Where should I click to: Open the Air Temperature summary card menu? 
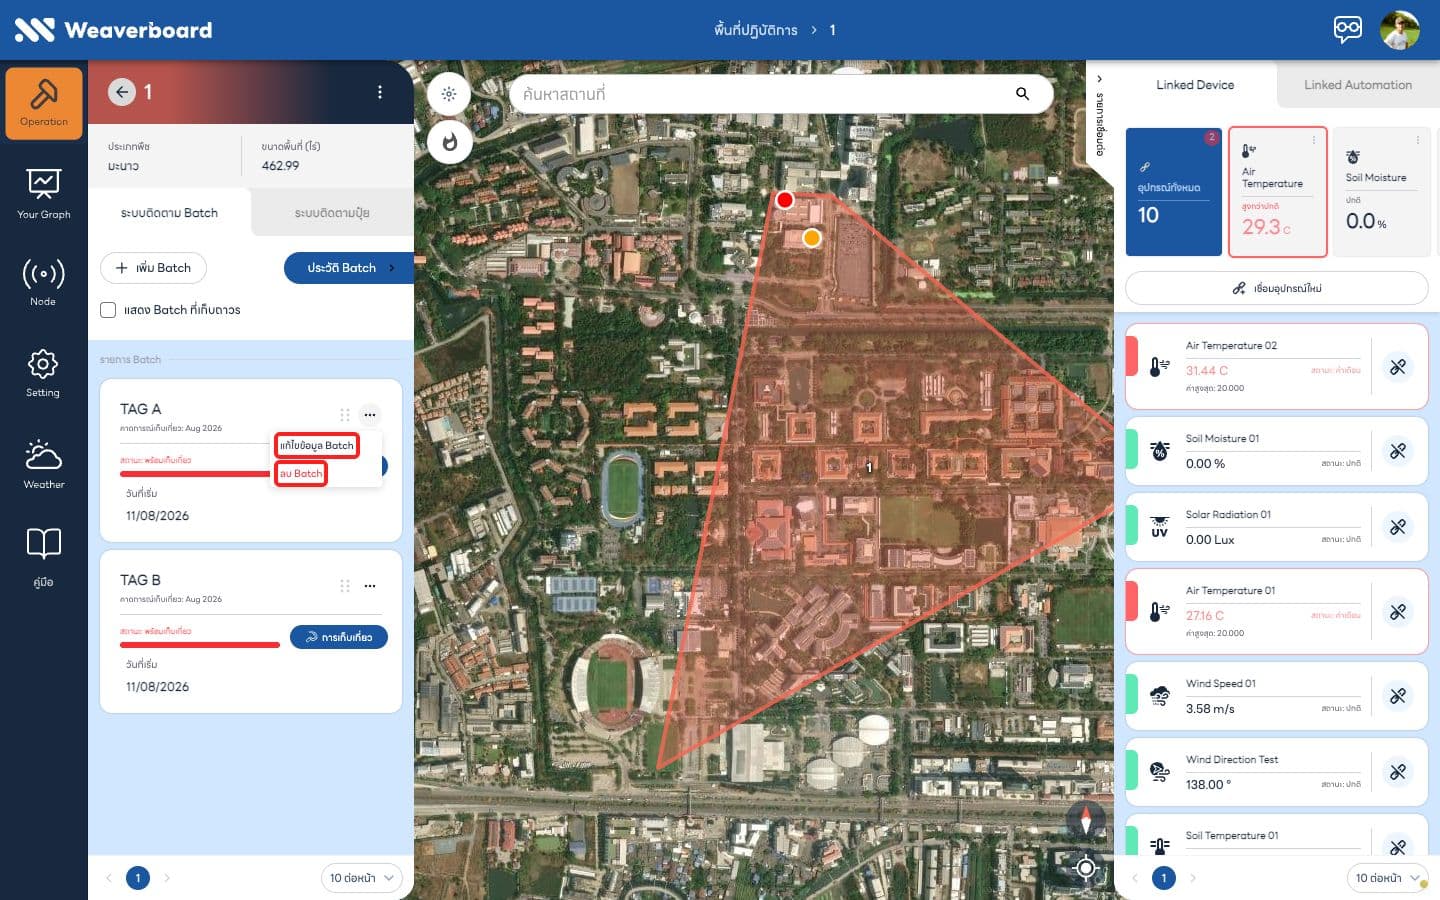1314,141
